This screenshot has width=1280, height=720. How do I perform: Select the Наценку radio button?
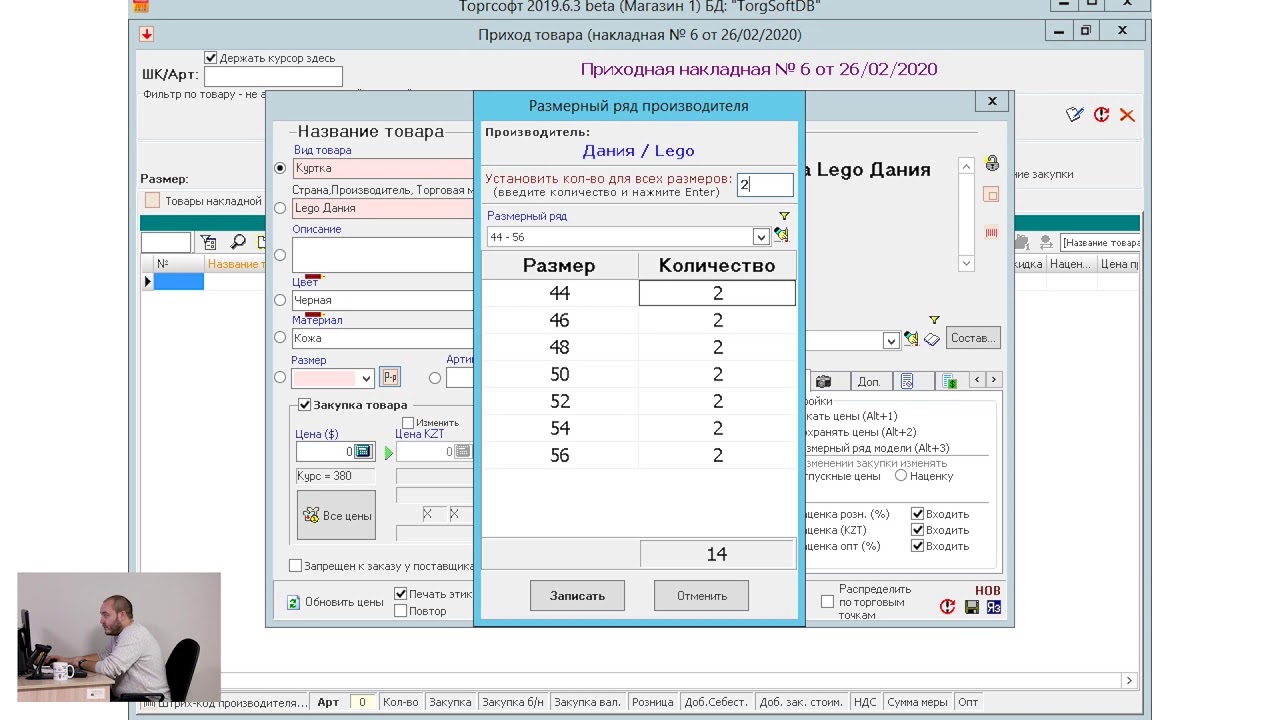tap(901, 476)
